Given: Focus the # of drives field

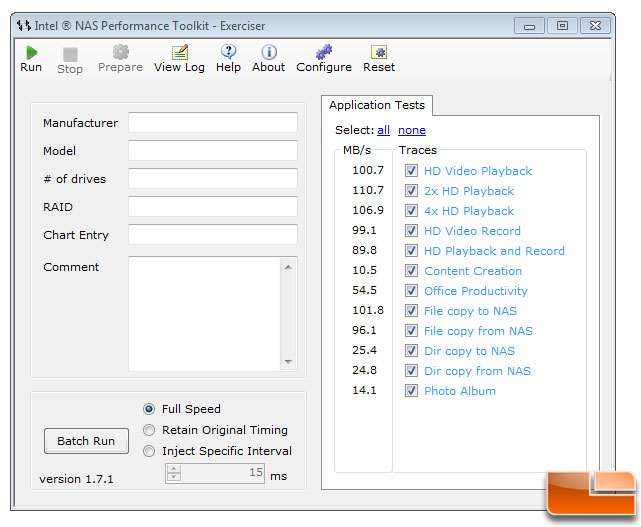Looking at the screenshot, I should tap(213, 179).
